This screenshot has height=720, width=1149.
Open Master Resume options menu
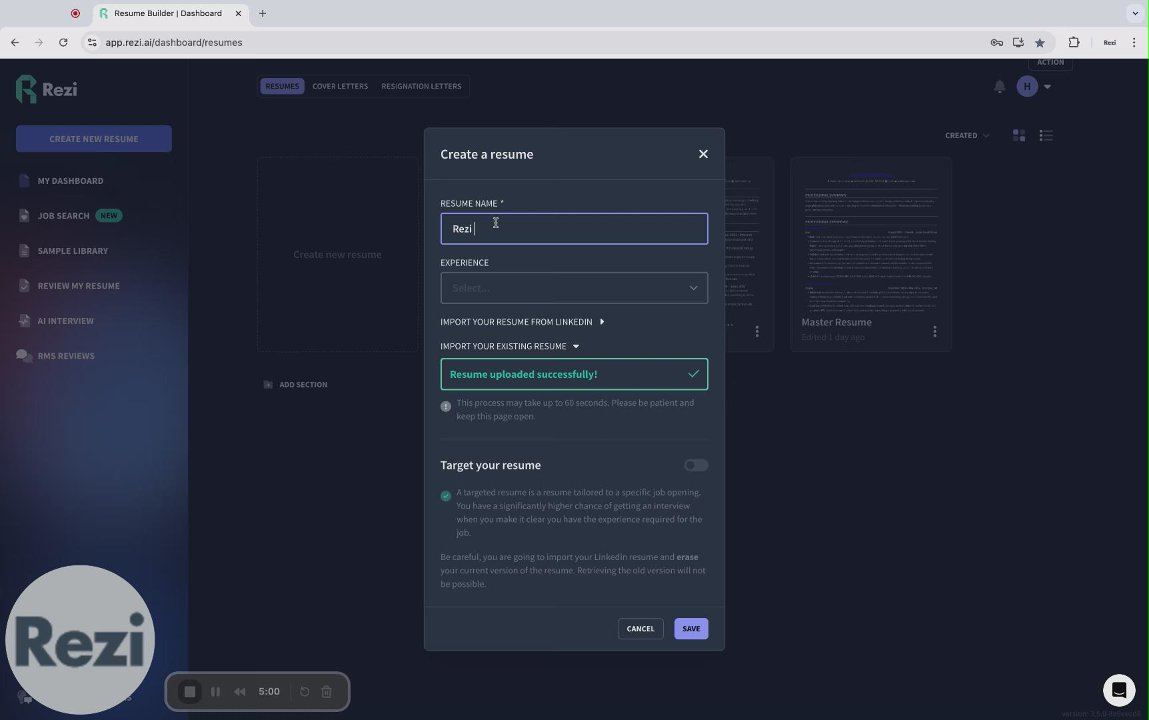tap(934, 331)
